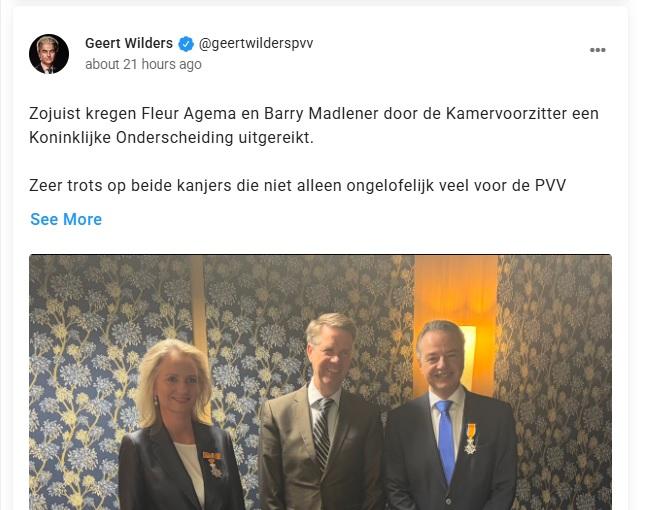The width and height of the screenshot is (645, 510).
Task: Click the line starting 'Zeer trots op beide'
Action: (x=297, y=185)
